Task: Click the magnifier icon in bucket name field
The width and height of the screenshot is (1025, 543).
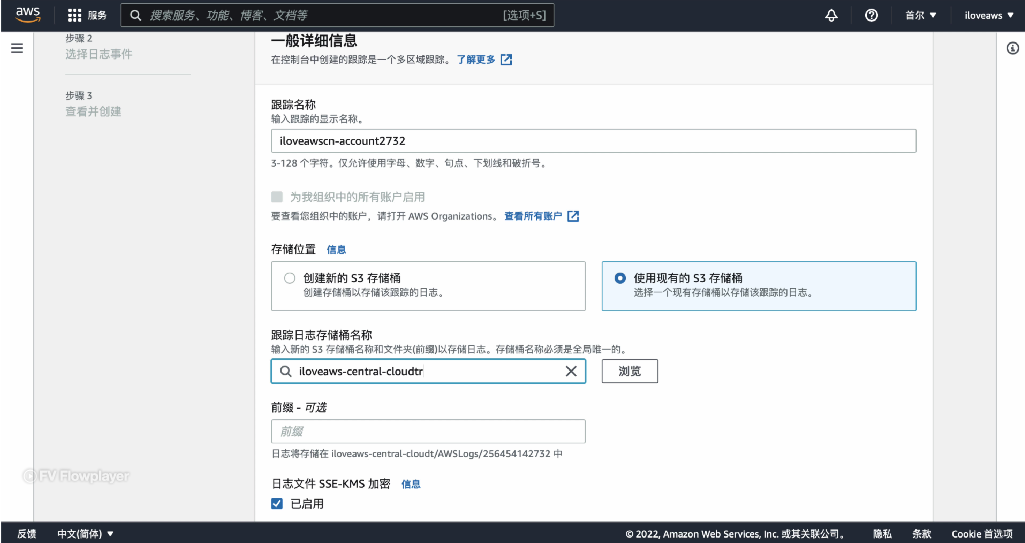Action: 286,371
